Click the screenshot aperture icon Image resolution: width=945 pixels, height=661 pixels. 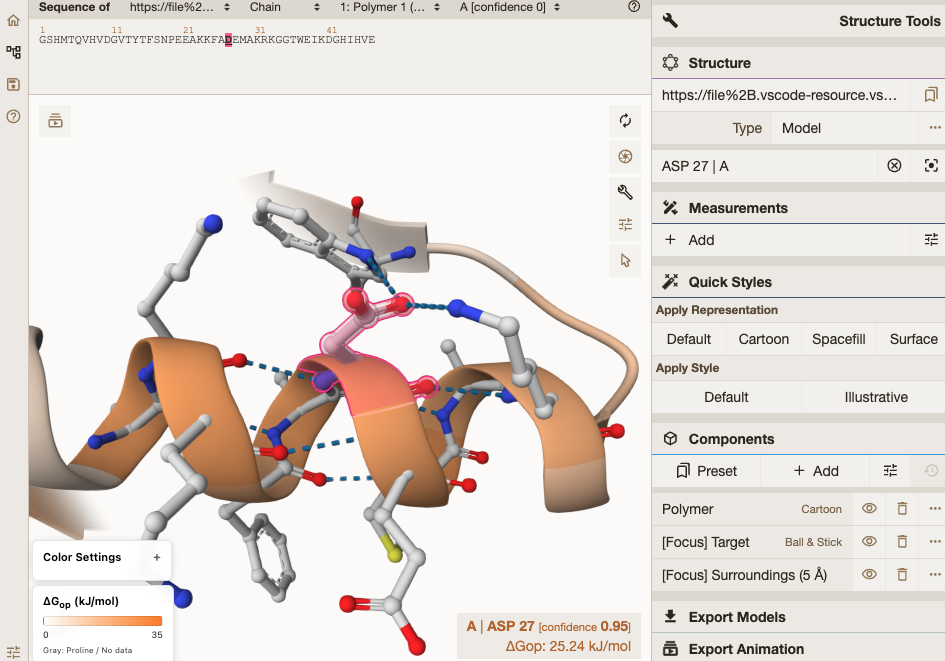click(625, 157)
